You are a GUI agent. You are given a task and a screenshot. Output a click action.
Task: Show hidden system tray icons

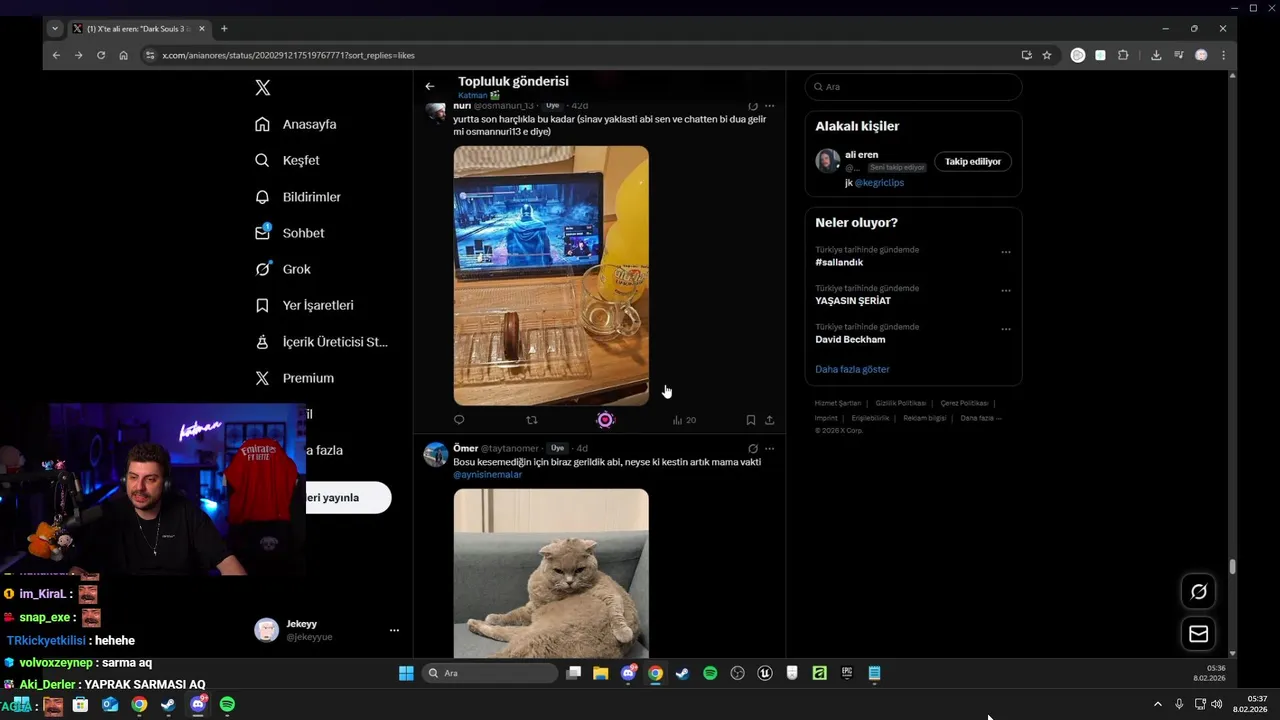click(x=1158, y=704)
